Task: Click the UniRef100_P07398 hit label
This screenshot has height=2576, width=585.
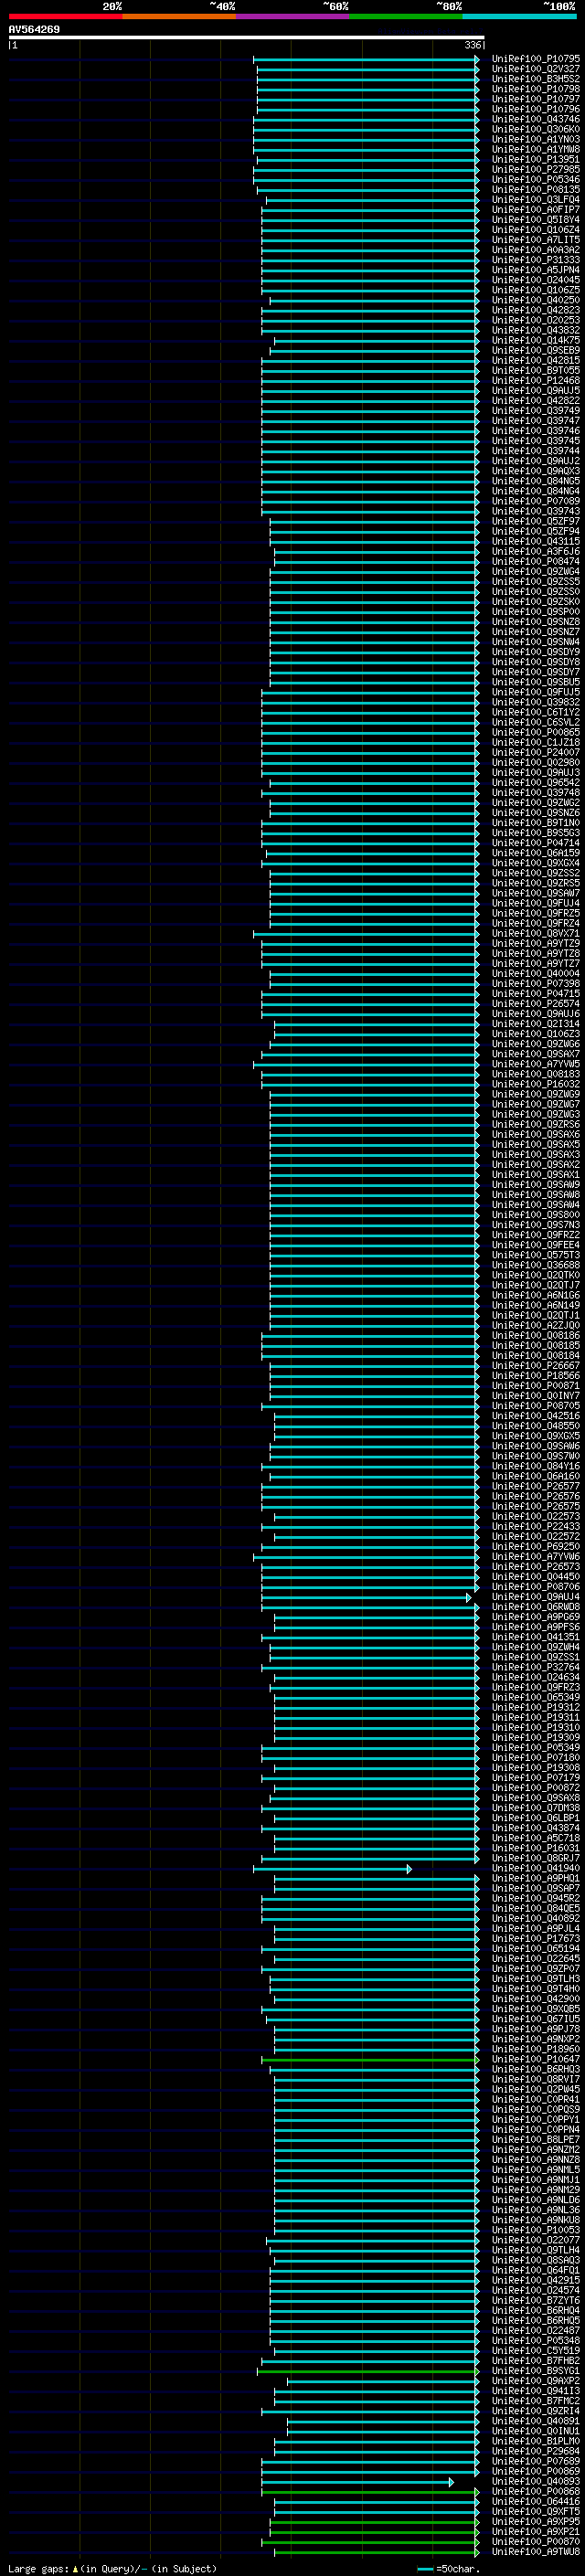Action: [535, 983]
